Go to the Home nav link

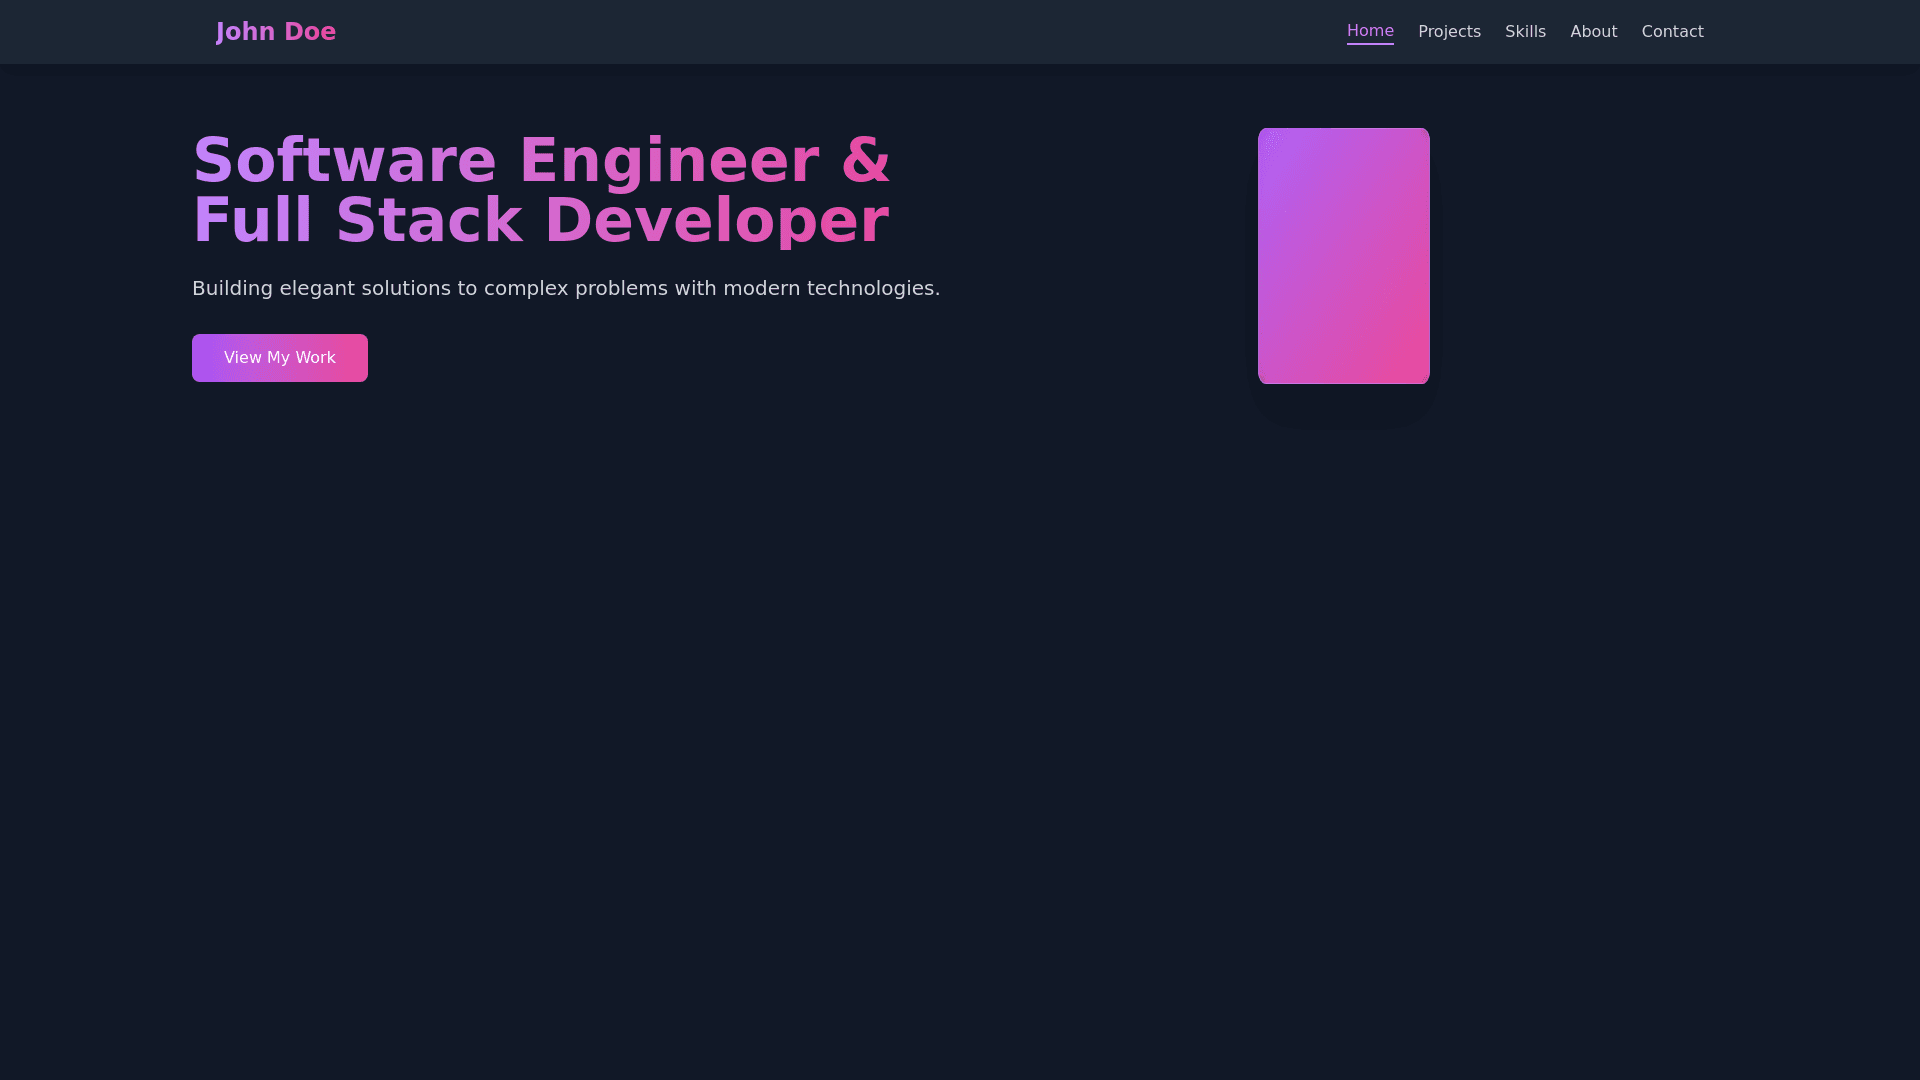pos(1369,31)
